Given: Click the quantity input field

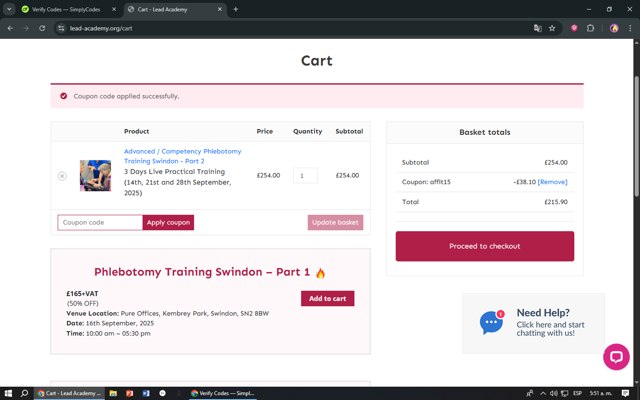Looking at the screenshot, I should click(x=305, y=176).
